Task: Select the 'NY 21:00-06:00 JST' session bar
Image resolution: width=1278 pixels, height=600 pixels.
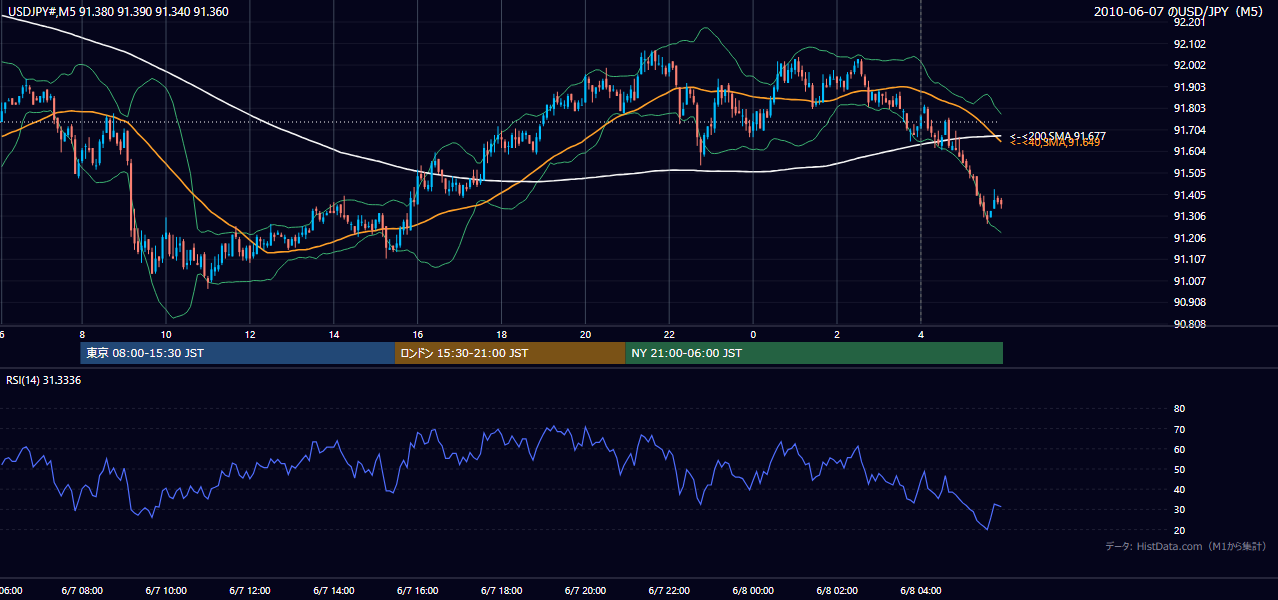Action: coord(814,353)
